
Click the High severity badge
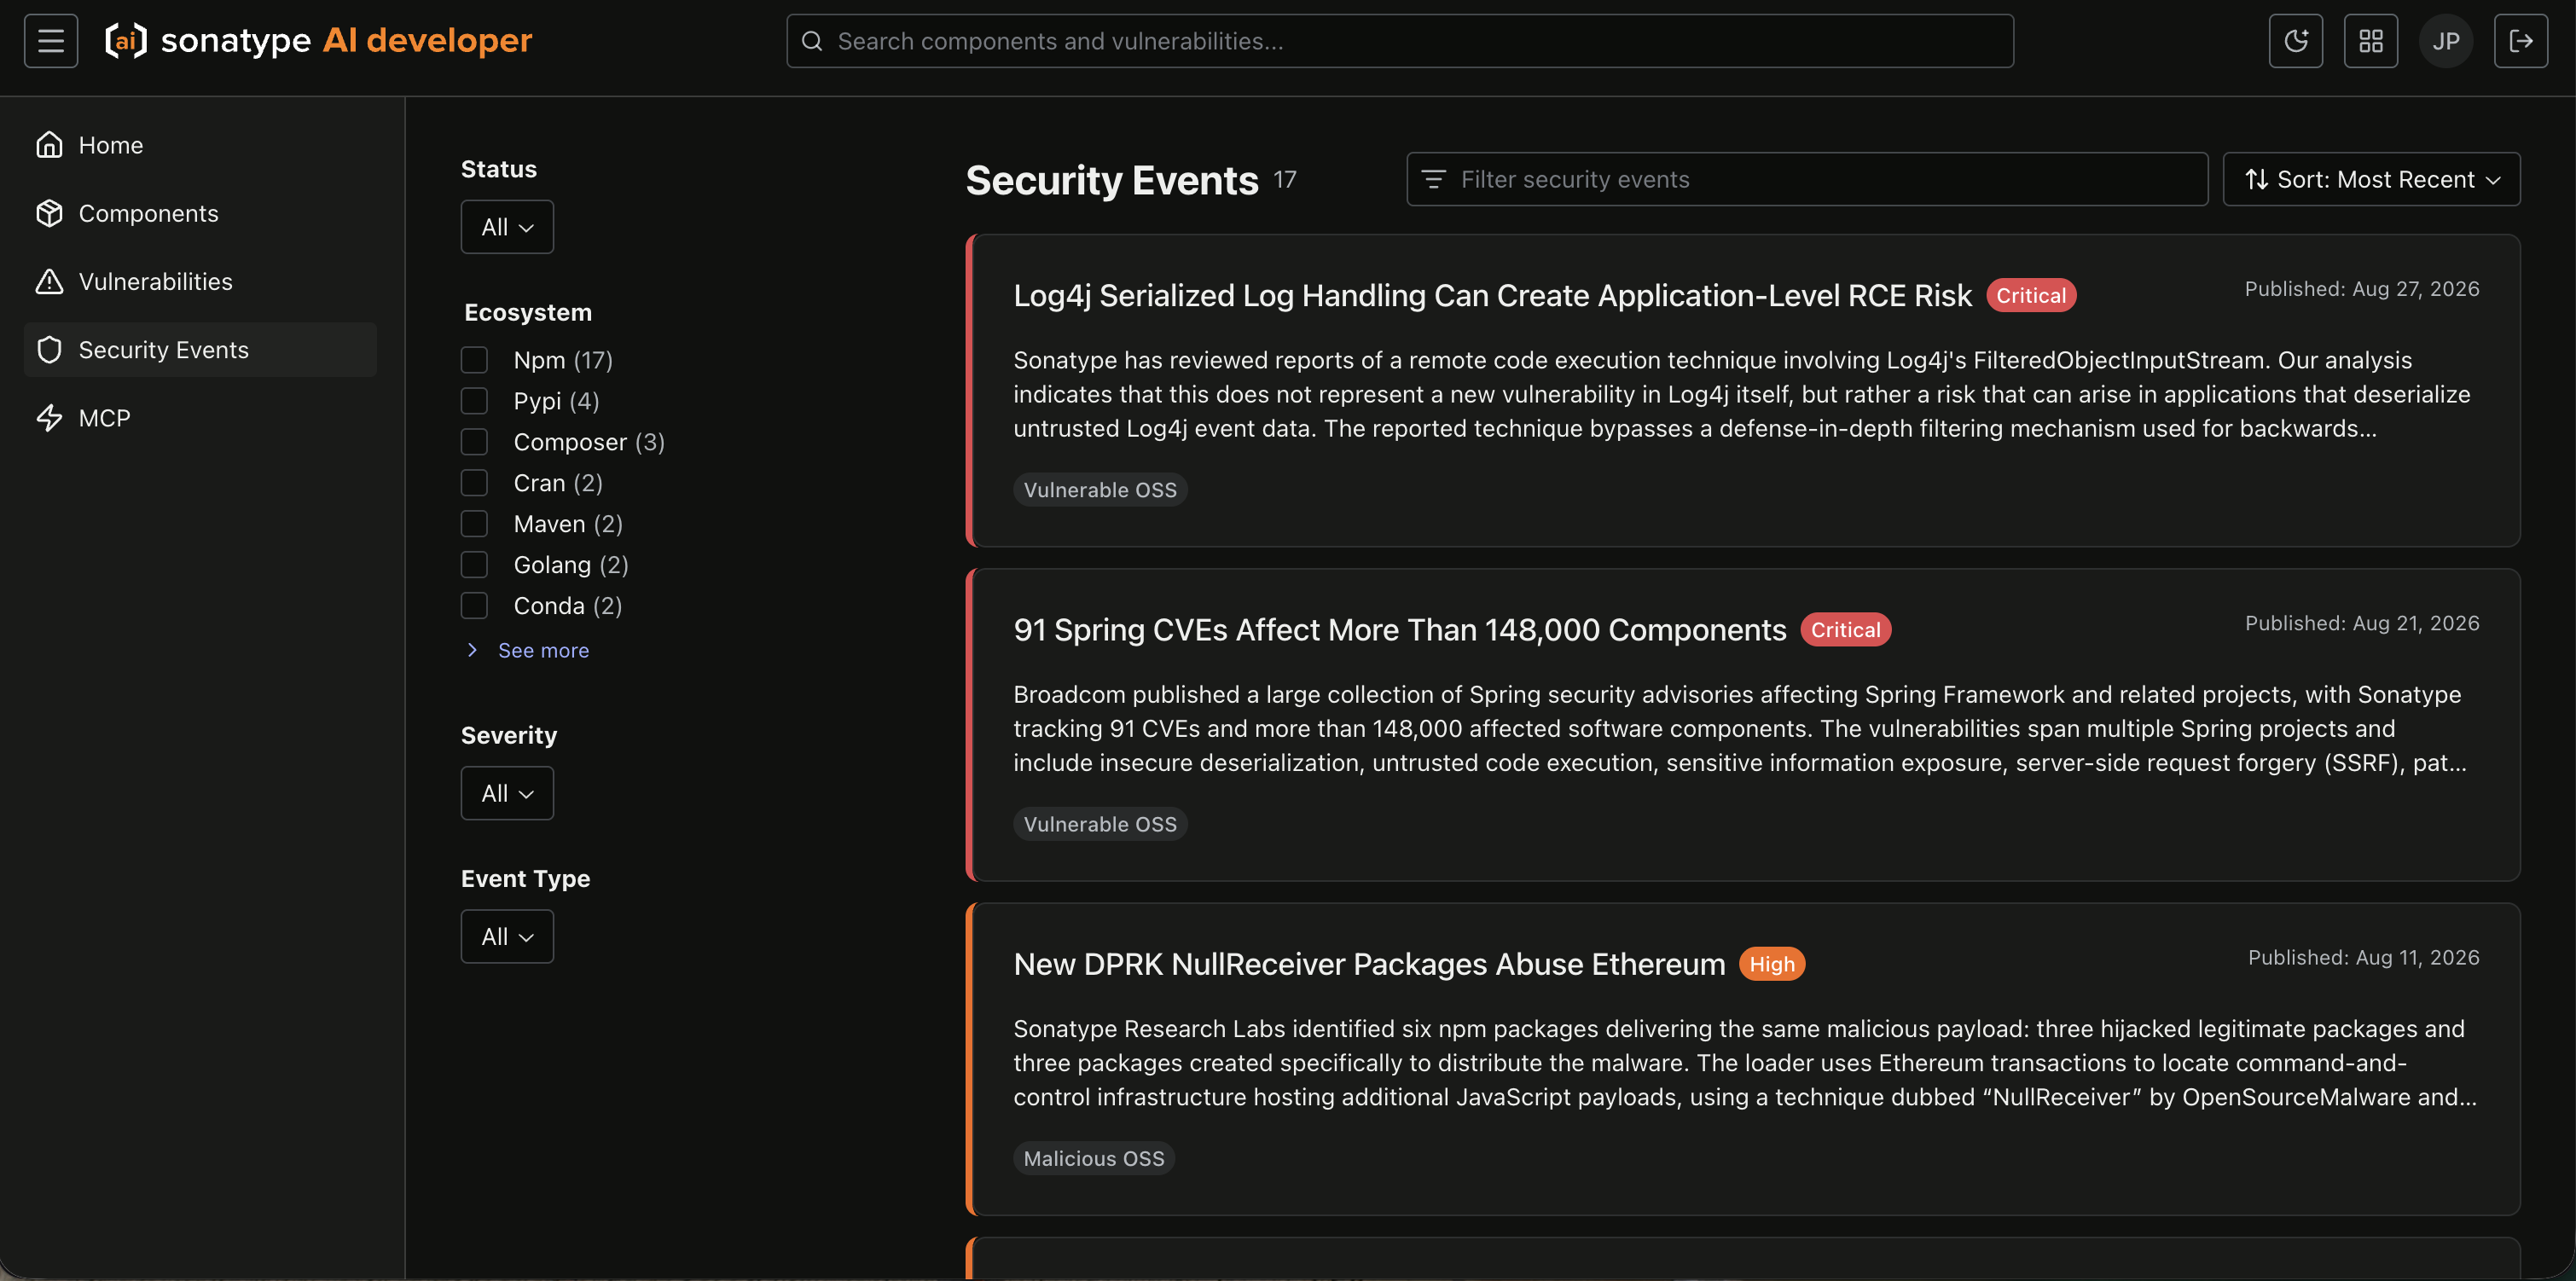(x=1771, y=963)
